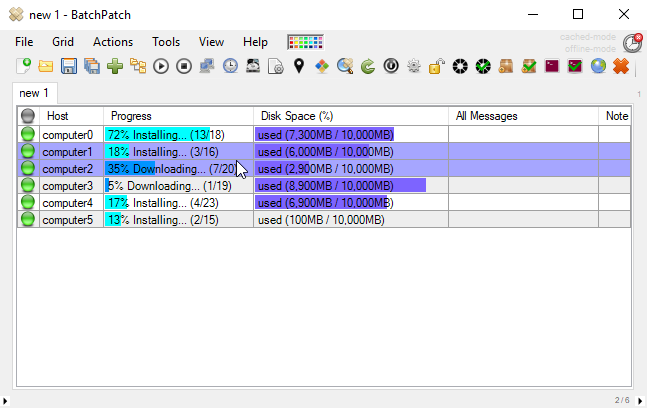The image size is (647, 408).
Task: Open settings with the gray gear icon
Action: click(414, 66)
